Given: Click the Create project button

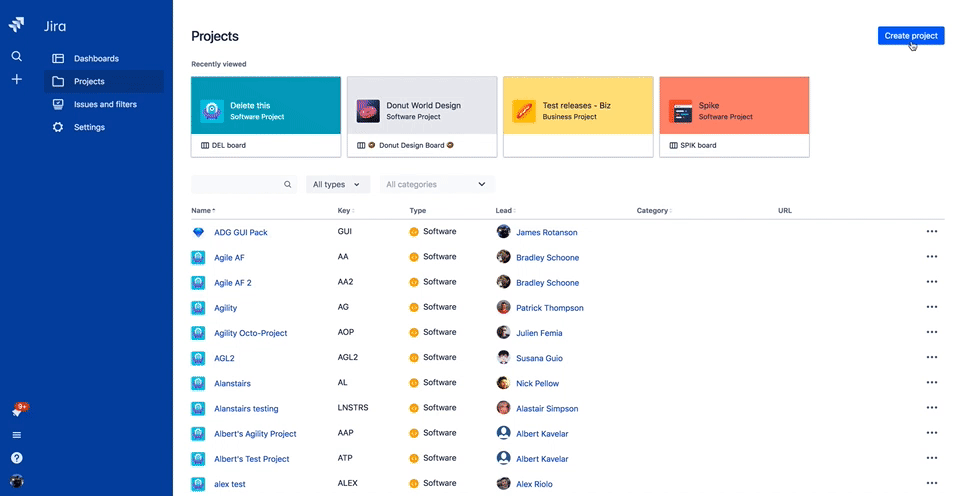Looking at the screenshot, I should click(910, 36).
